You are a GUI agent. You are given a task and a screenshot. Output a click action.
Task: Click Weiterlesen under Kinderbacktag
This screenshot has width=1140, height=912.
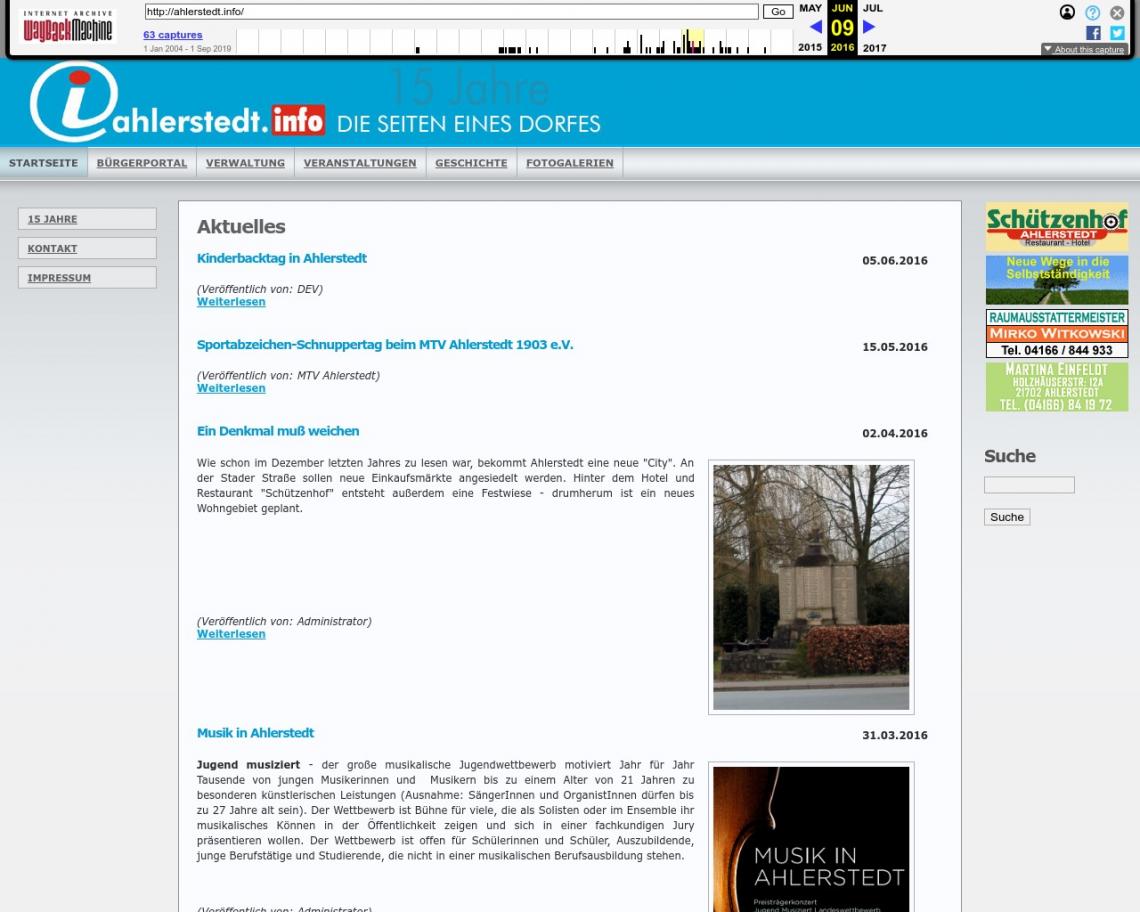click(x=231, y=302)
